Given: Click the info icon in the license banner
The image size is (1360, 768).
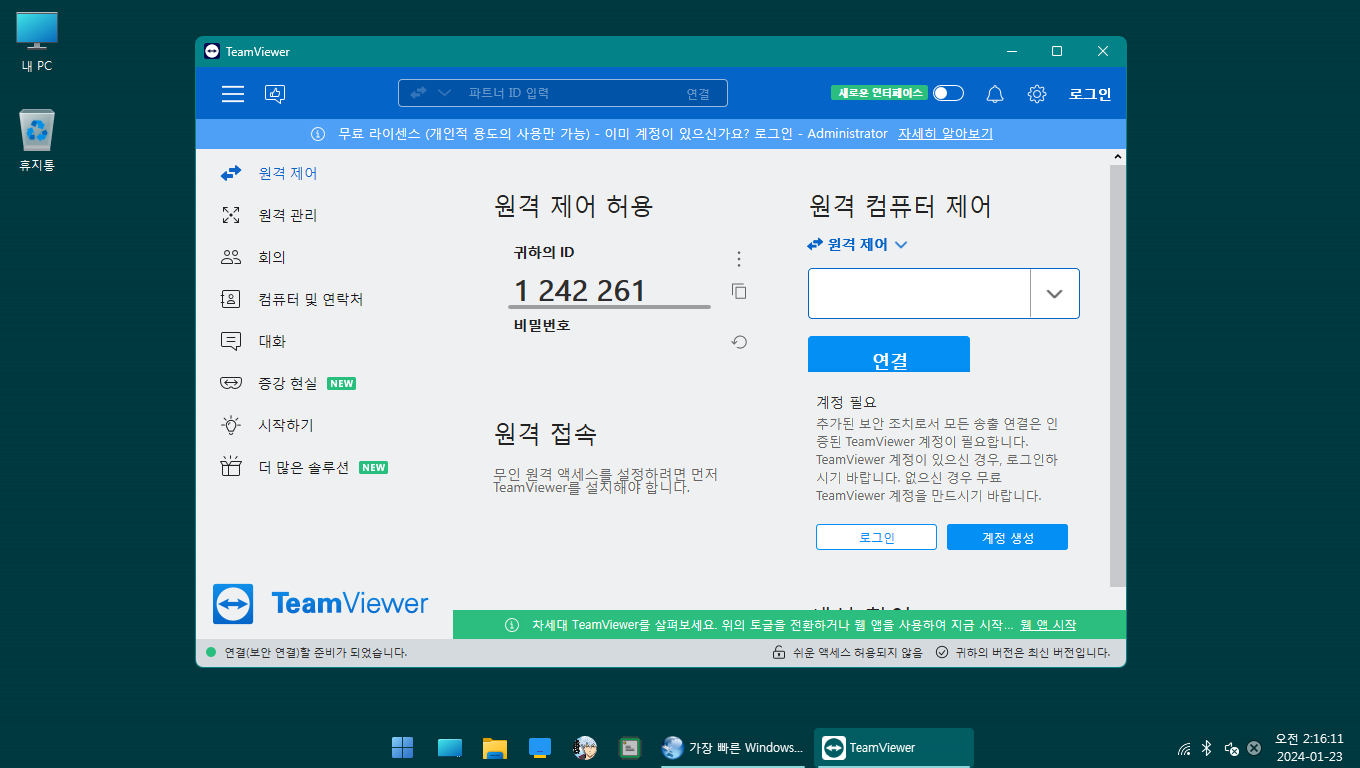Looking at the screenshot, I should (318, 134).
